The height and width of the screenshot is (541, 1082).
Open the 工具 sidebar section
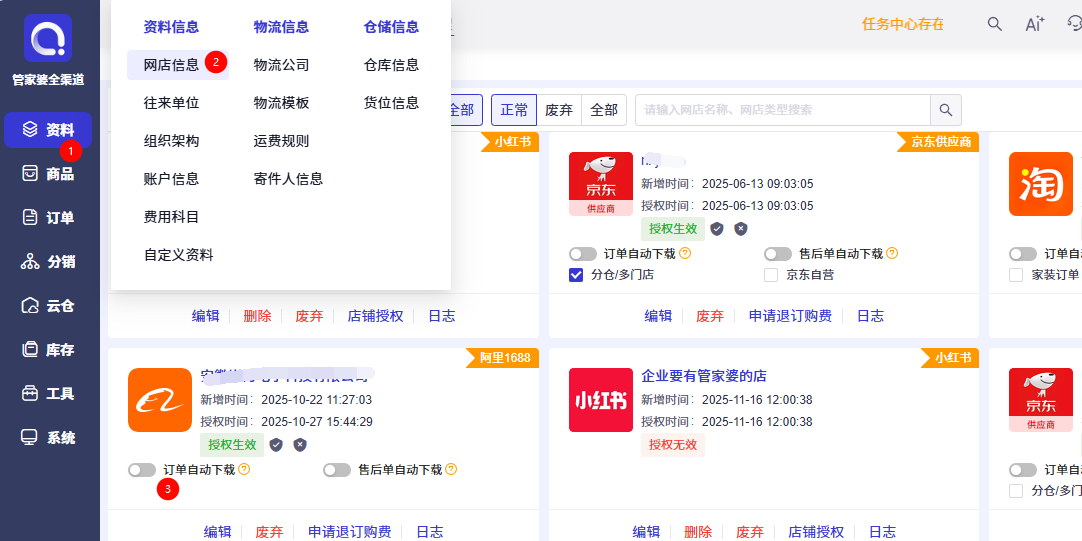pos(48,394)
